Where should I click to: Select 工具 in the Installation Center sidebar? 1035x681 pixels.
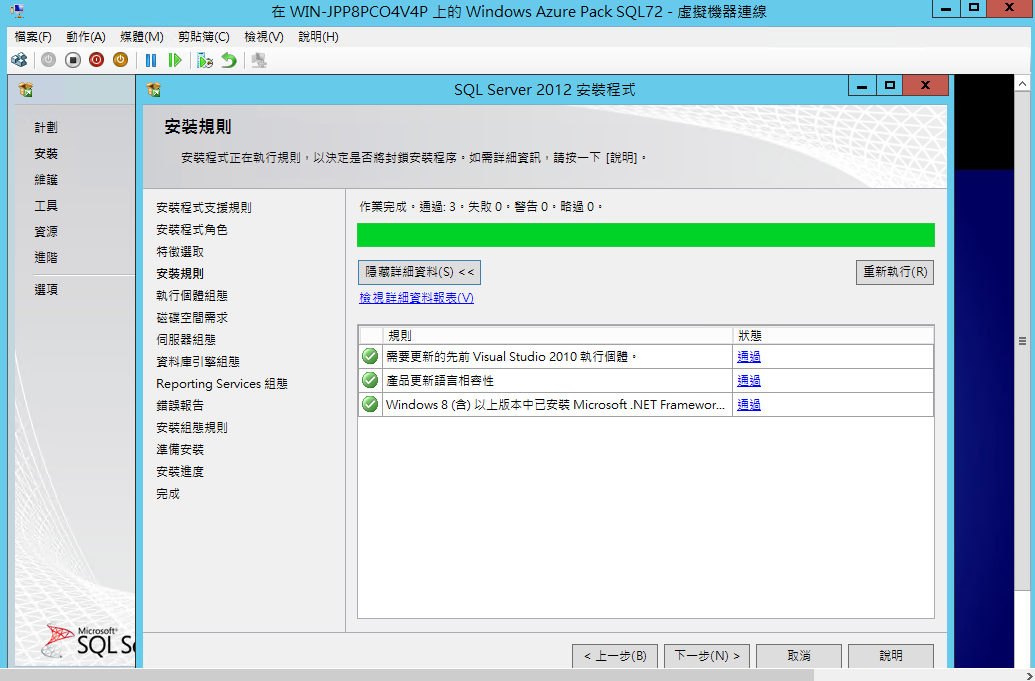tap(46, 206)
